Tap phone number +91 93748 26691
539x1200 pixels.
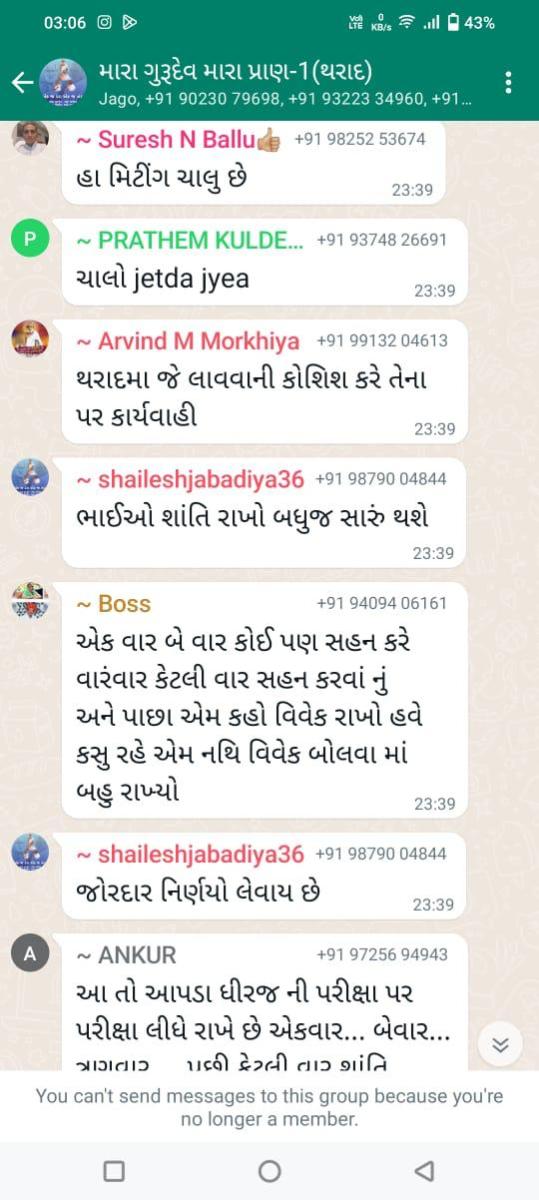(382, 240)
